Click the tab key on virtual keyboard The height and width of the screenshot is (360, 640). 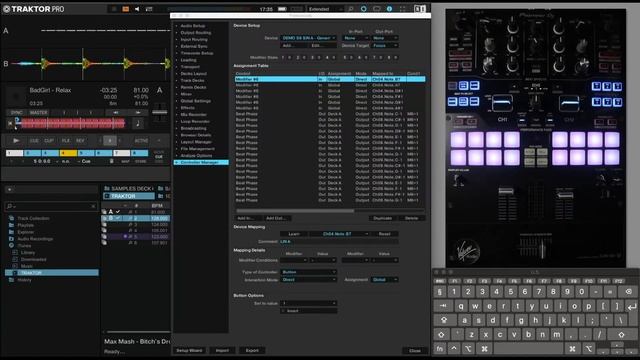tap(443, 306)
